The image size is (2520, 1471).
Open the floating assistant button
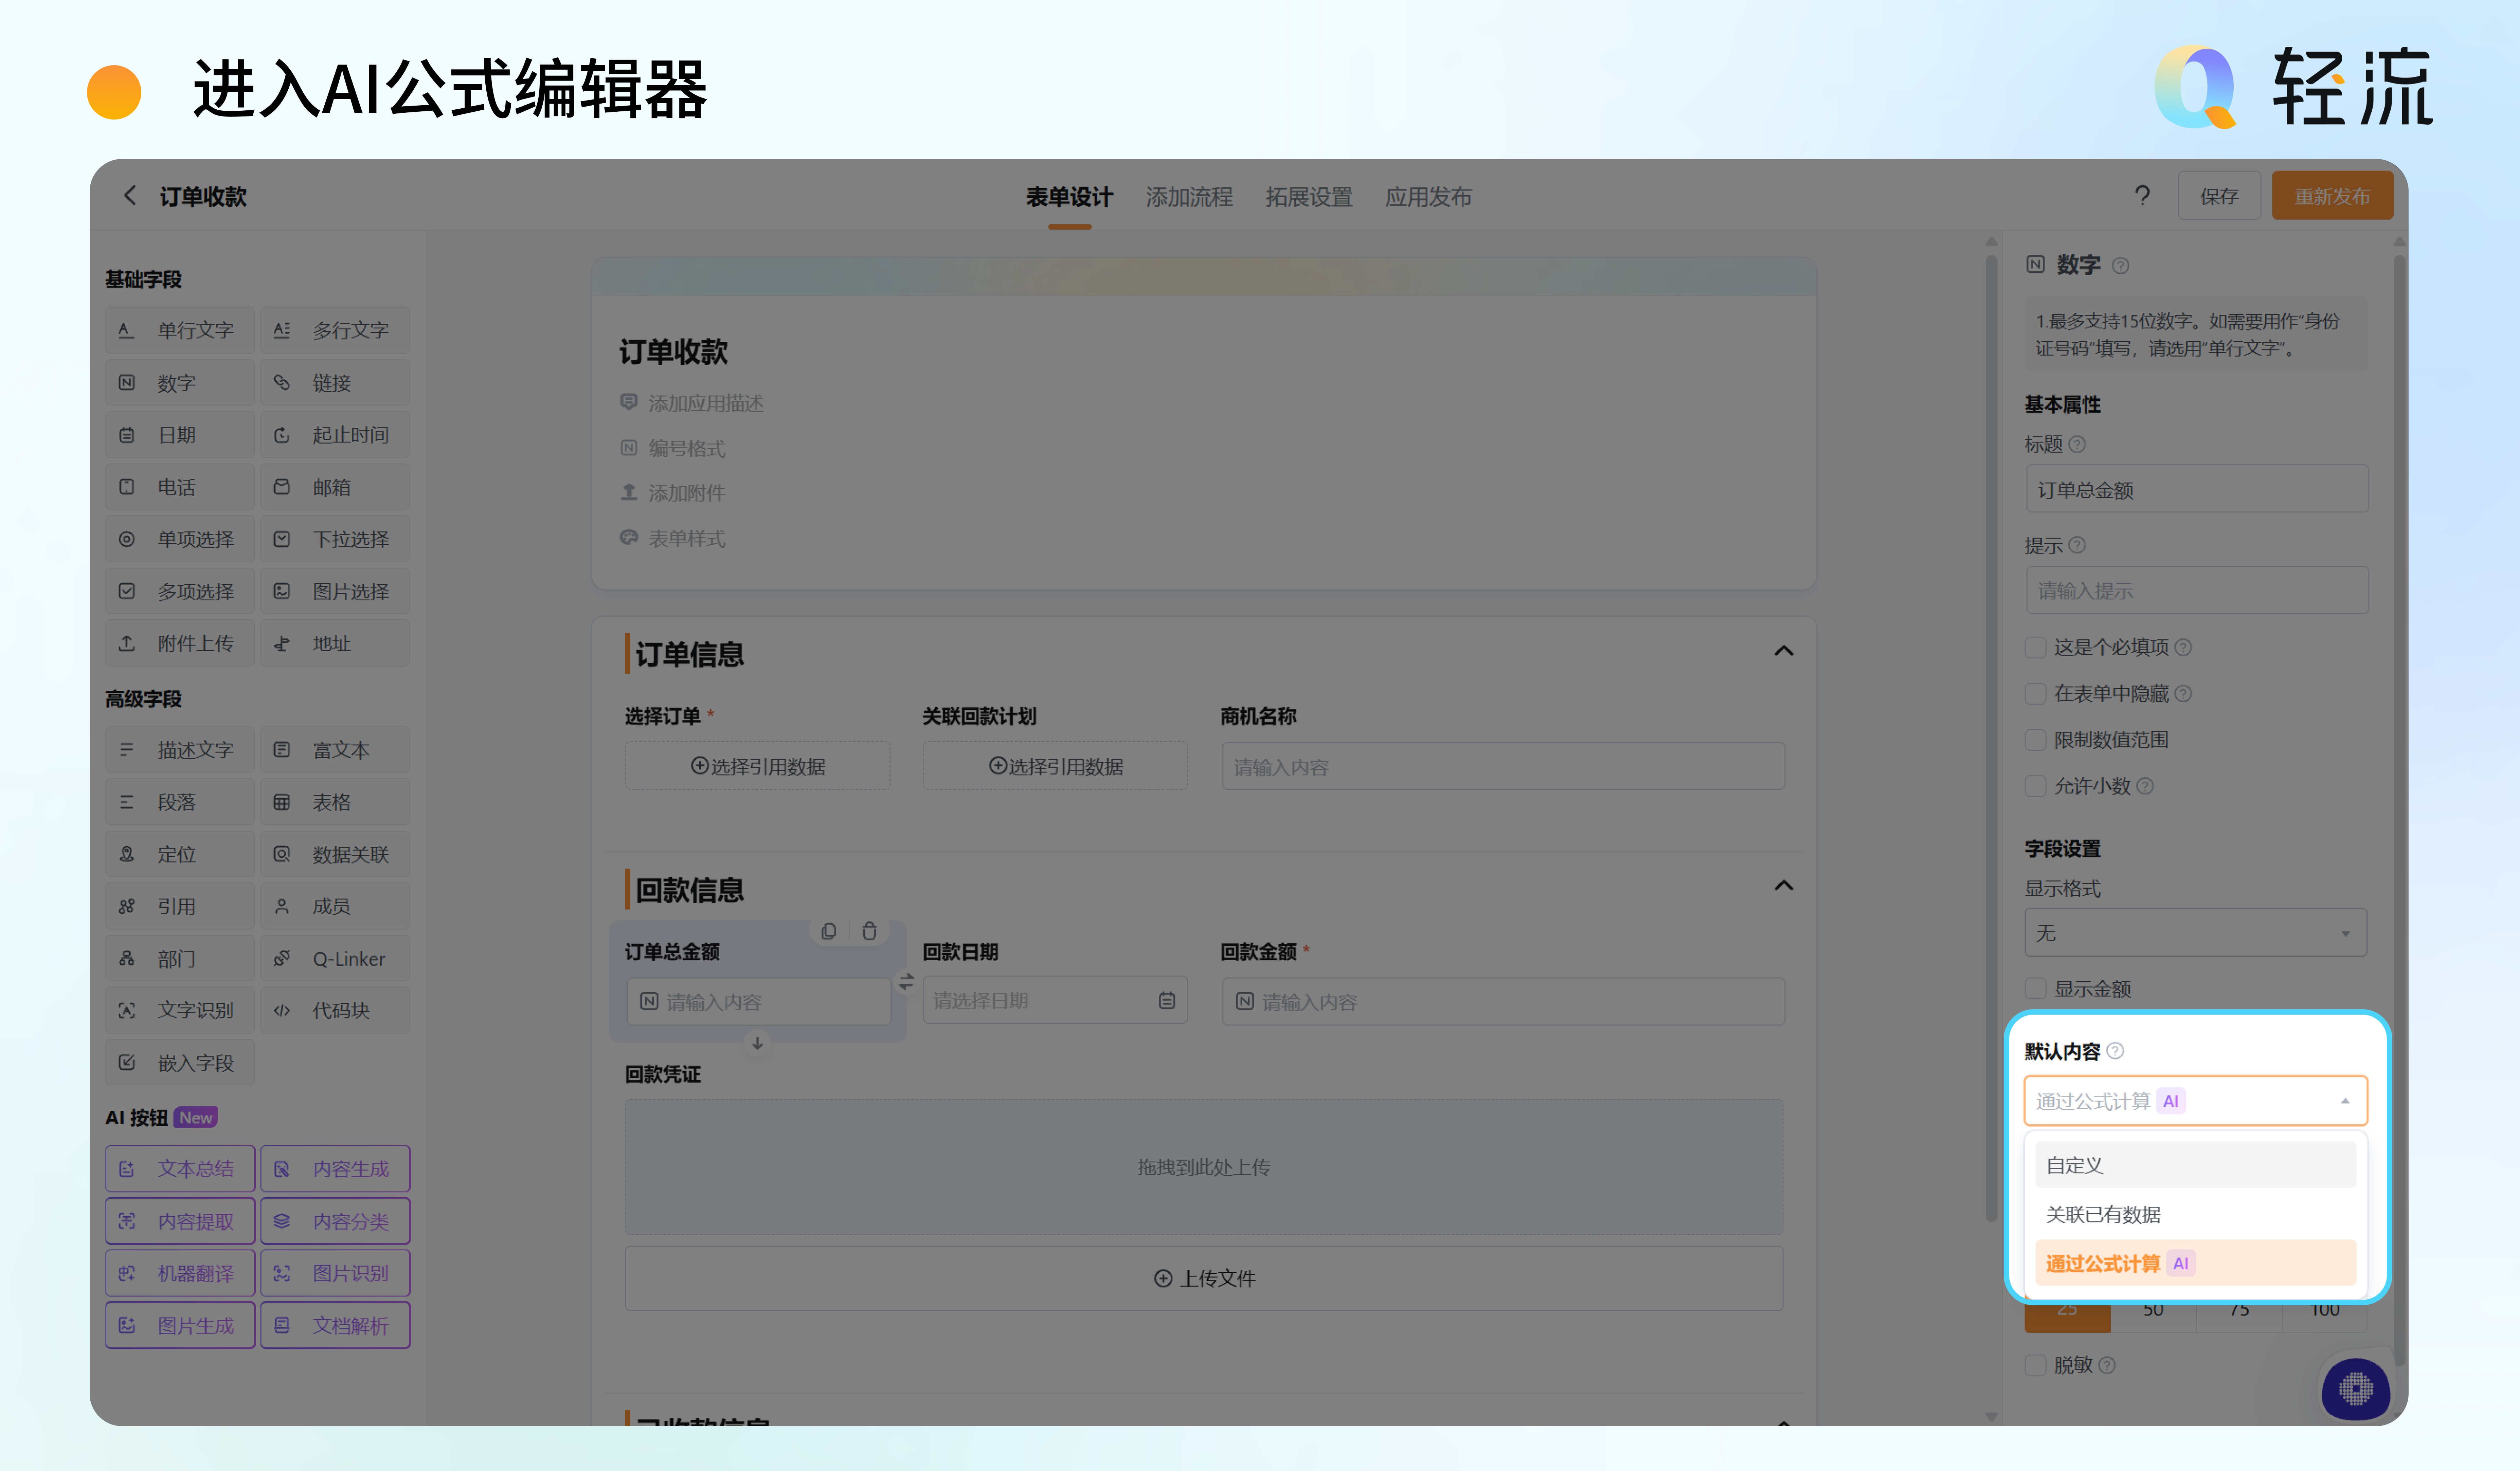click(x=2356, y=1389)
